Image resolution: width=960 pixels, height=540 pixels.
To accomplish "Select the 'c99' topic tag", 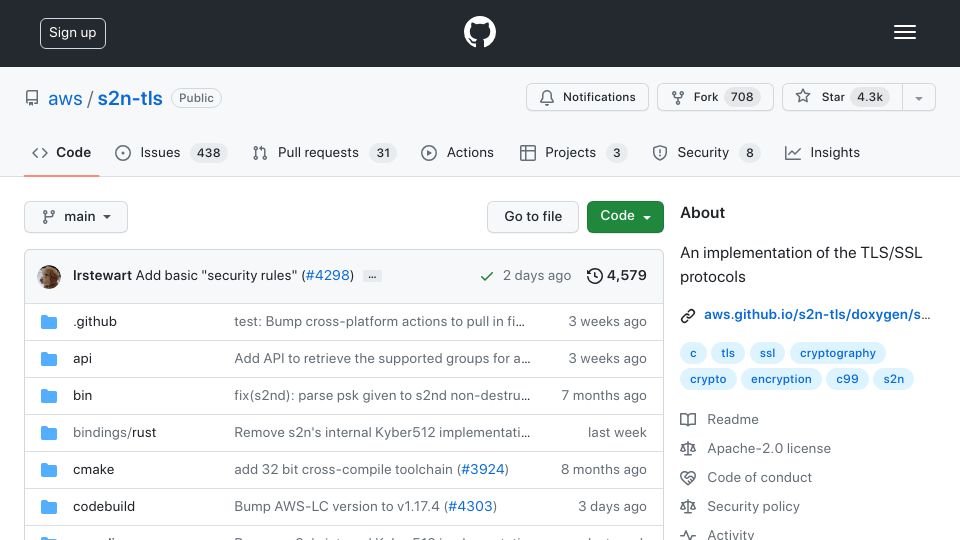I will click(847, 379).
